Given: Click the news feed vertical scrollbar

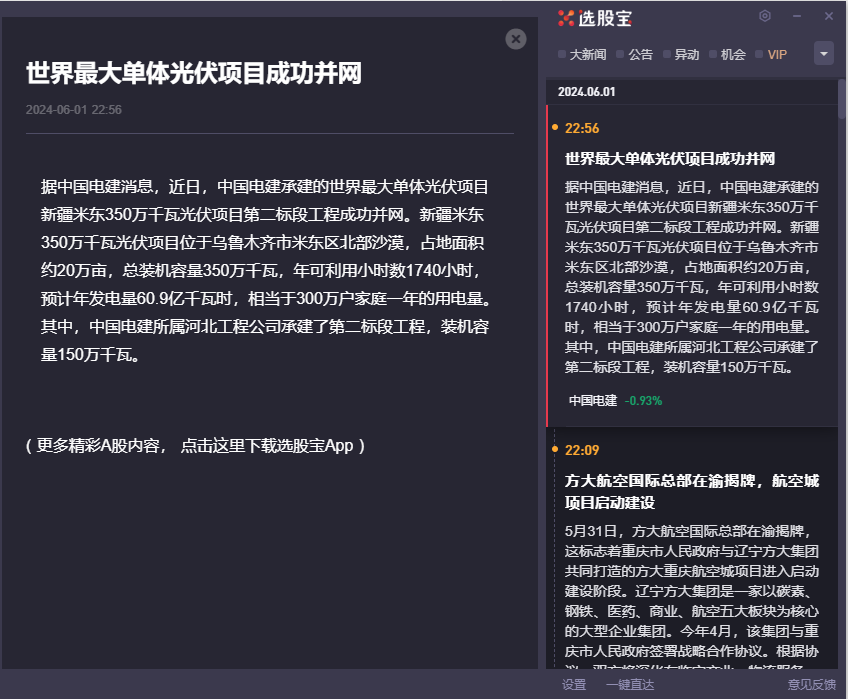Looking at the screenshot, I should (842, 100).
